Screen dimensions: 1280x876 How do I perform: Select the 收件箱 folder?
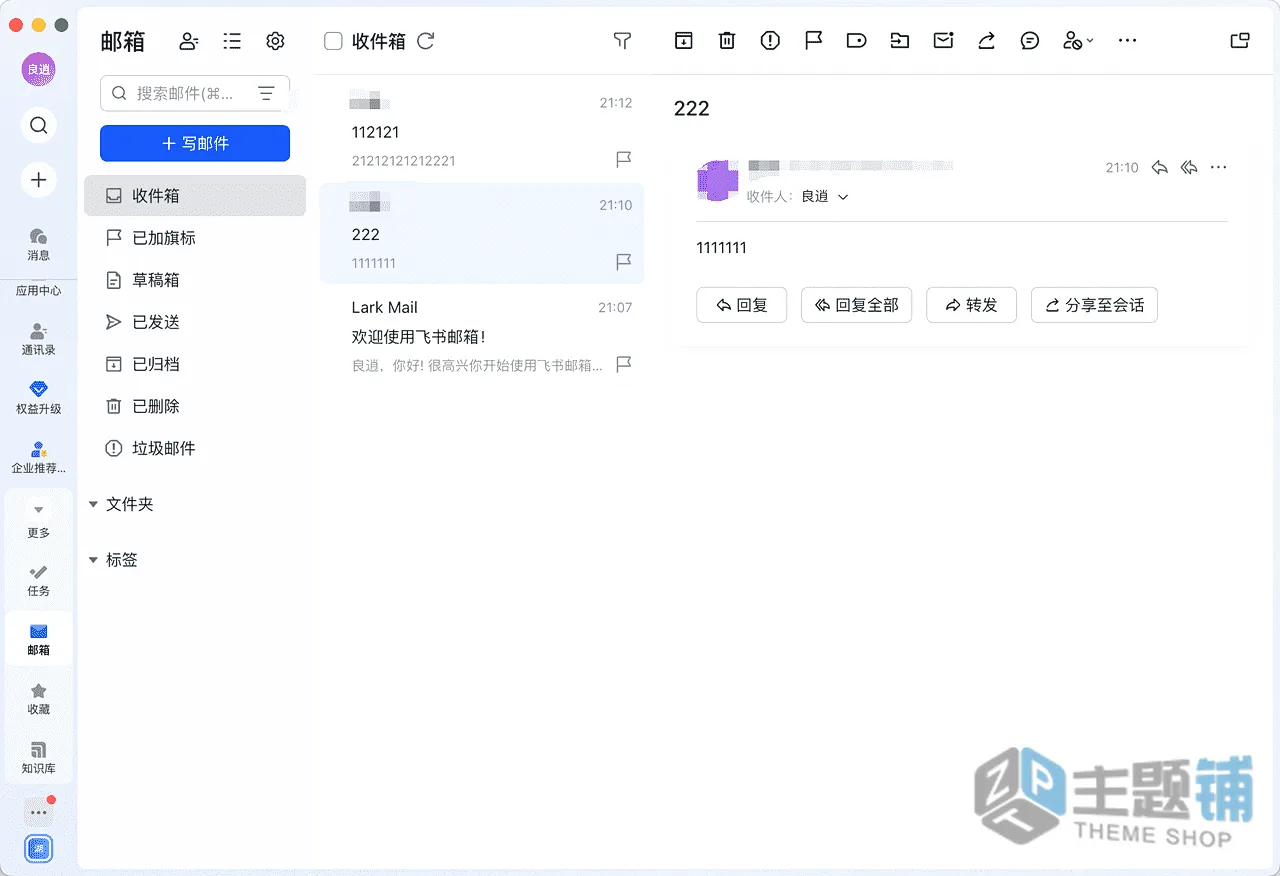click(195, 196)
